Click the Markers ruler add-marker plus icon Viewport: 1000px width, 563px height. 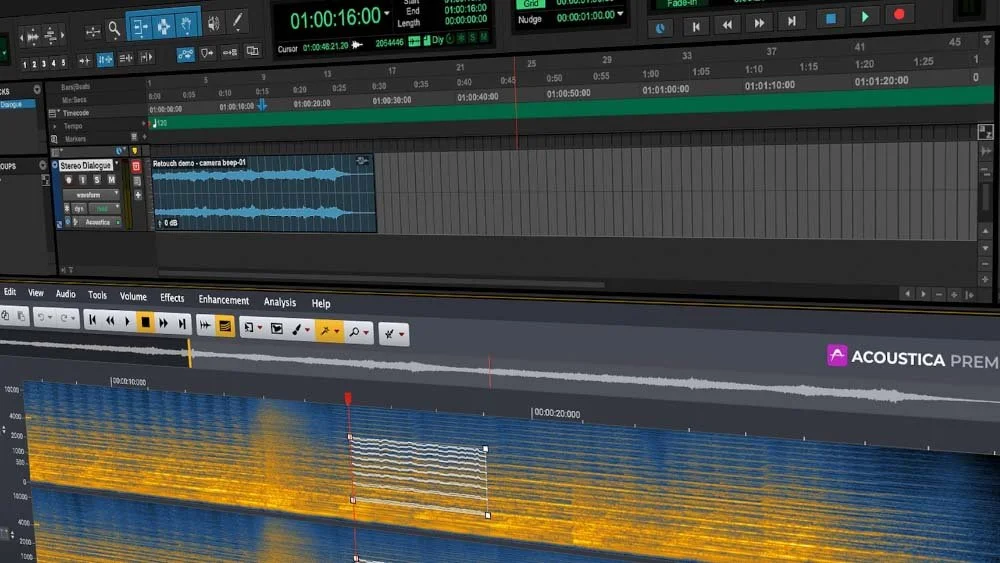[144, 136]
